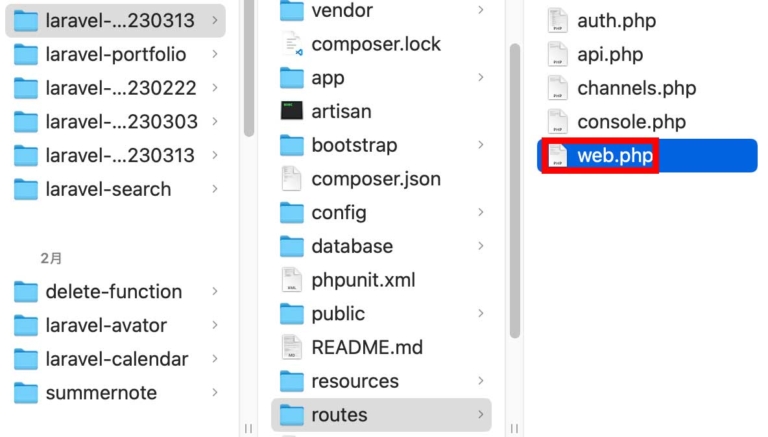This screenshot has width=768, height=437.
Task: Open the laravel-calendar folder
Action: point(116,359)
